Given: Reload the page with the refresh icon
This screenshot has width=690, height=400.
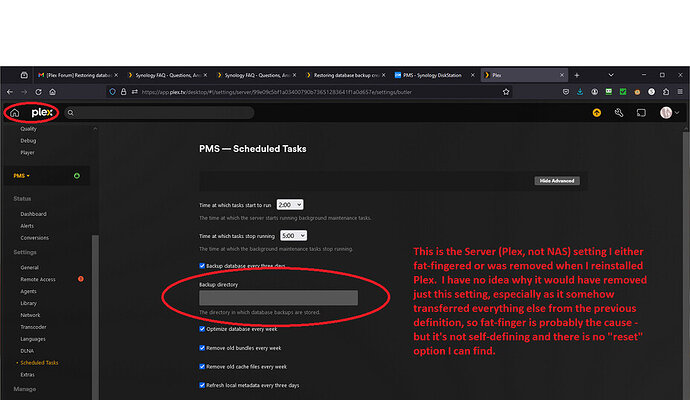Looking at the screenshot, I should click(x=38, y=92).
